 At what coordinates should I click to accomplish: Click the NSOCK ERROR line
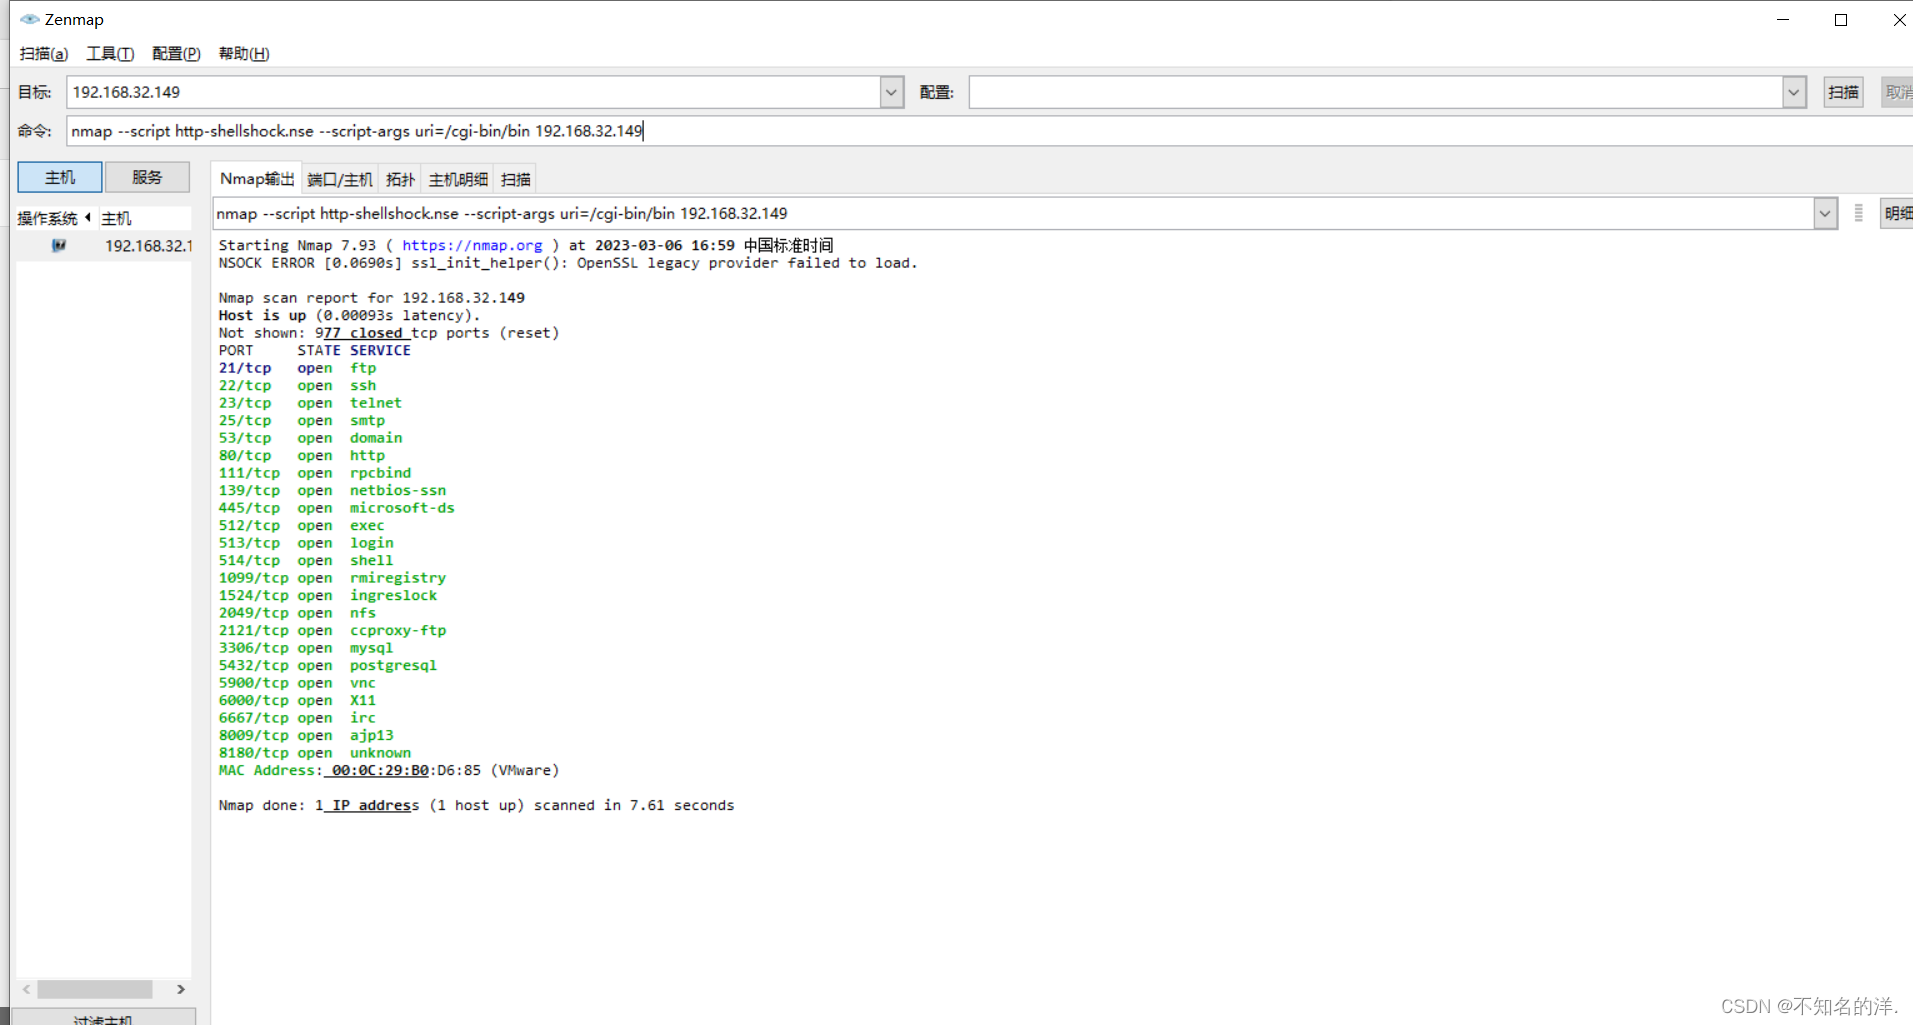click(568, 263)
